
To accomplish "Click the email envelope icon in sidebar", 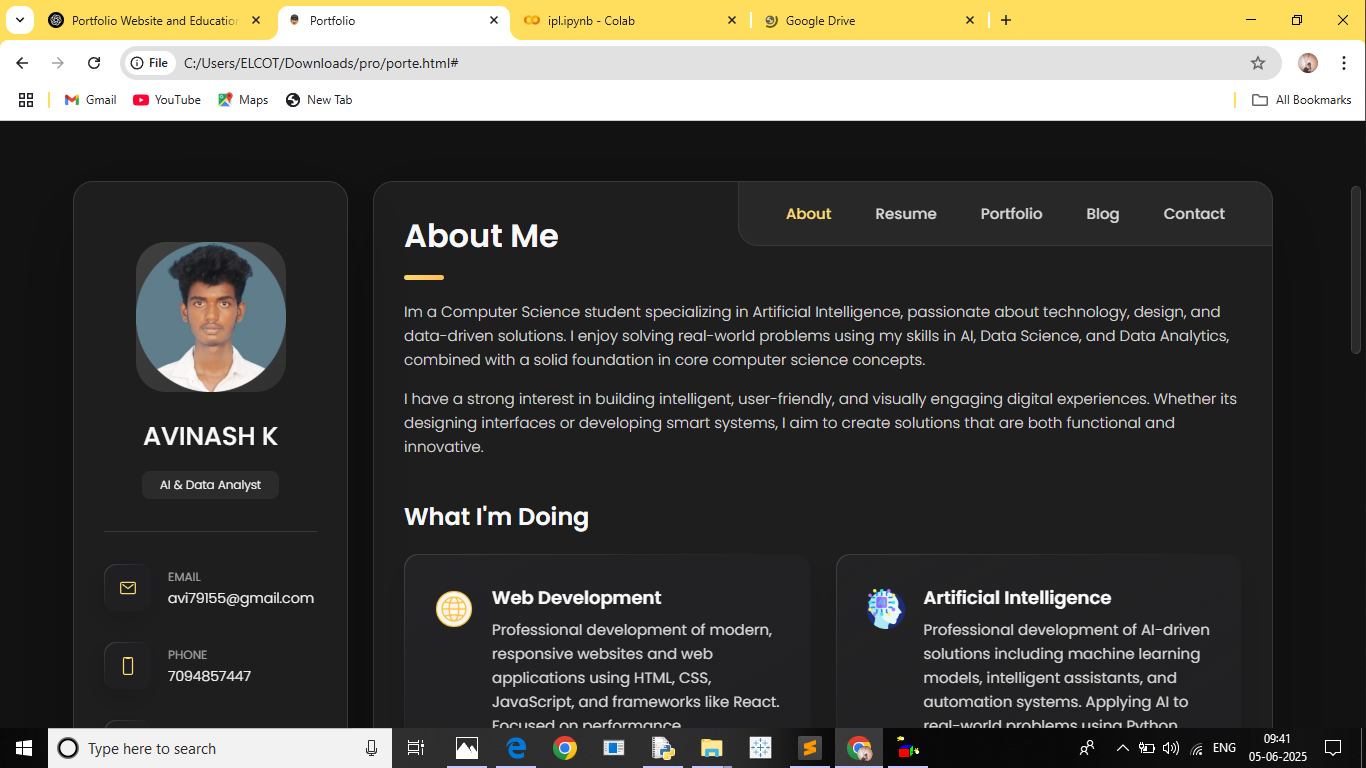I will point(128,588).
